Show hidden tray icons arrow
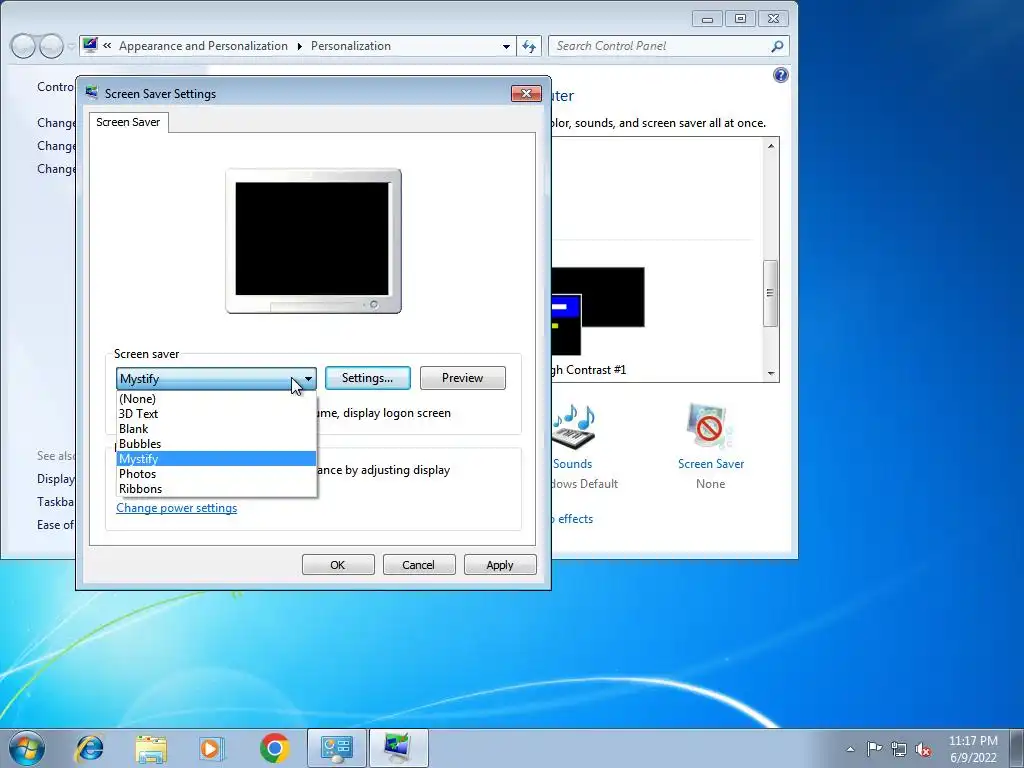This screenshot has height=768, width=1024. click(x=850, y=749)
